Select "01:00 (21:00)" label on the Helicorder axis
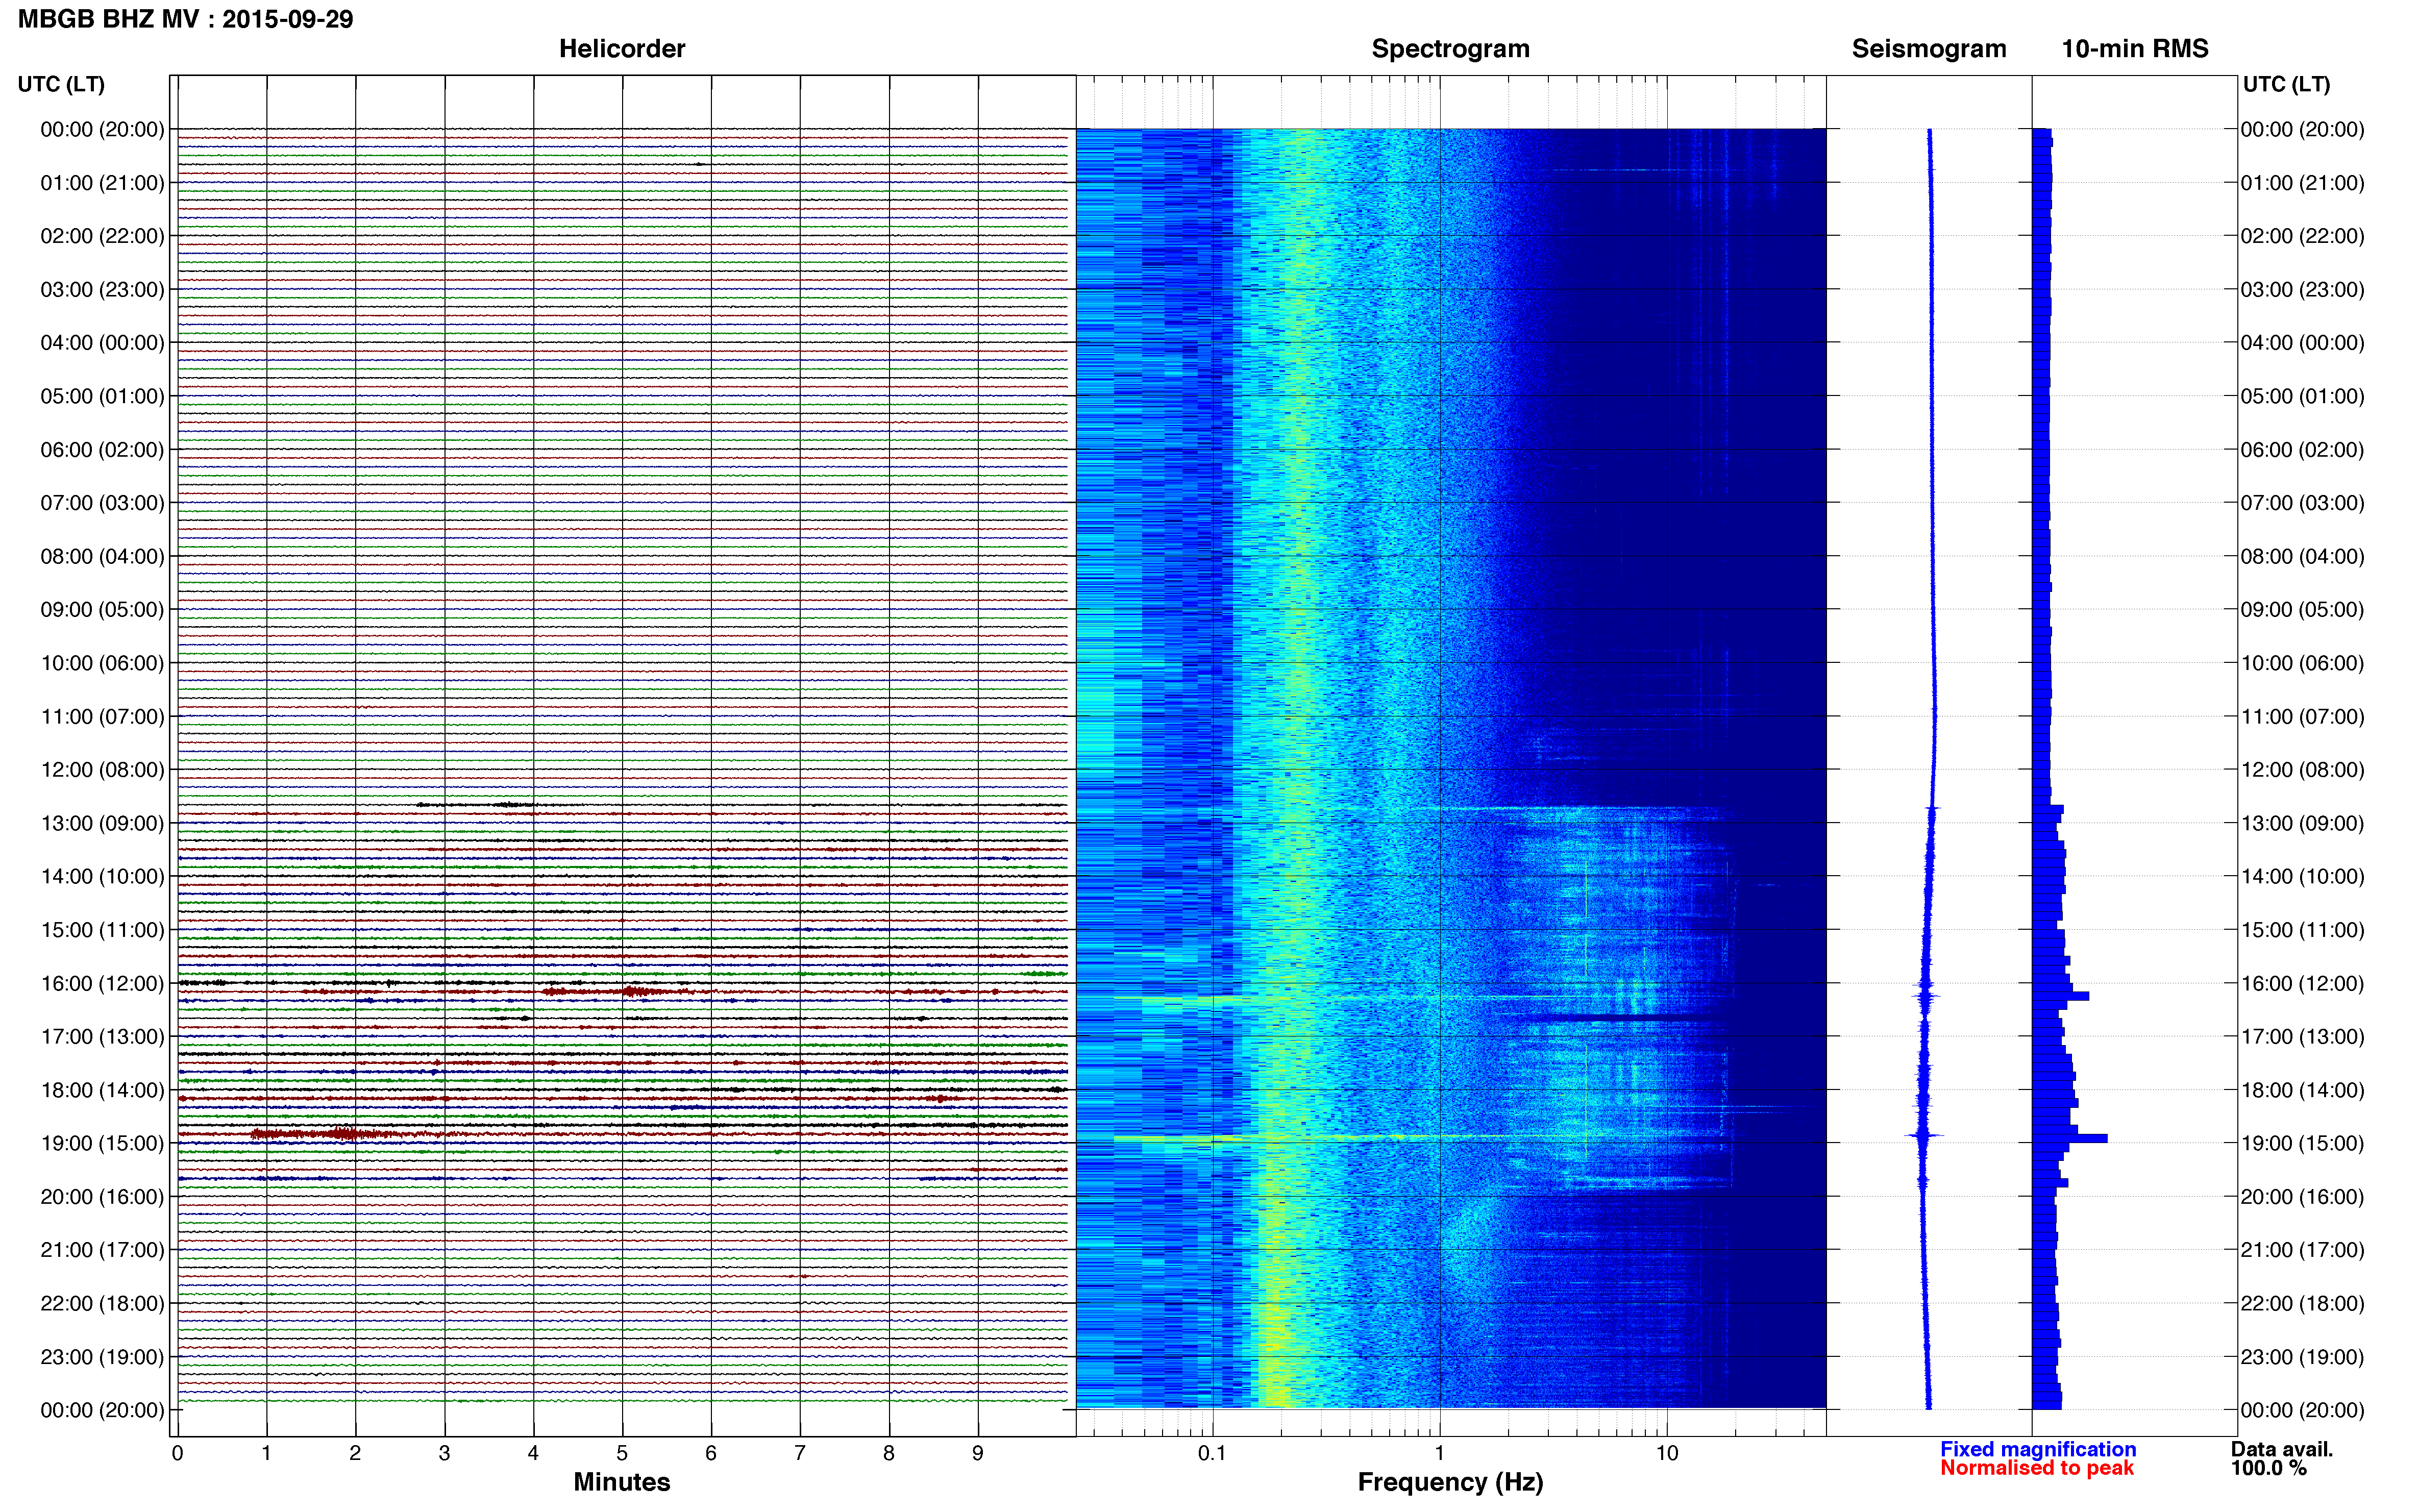 pyautogui.click(x=102, y=183)
